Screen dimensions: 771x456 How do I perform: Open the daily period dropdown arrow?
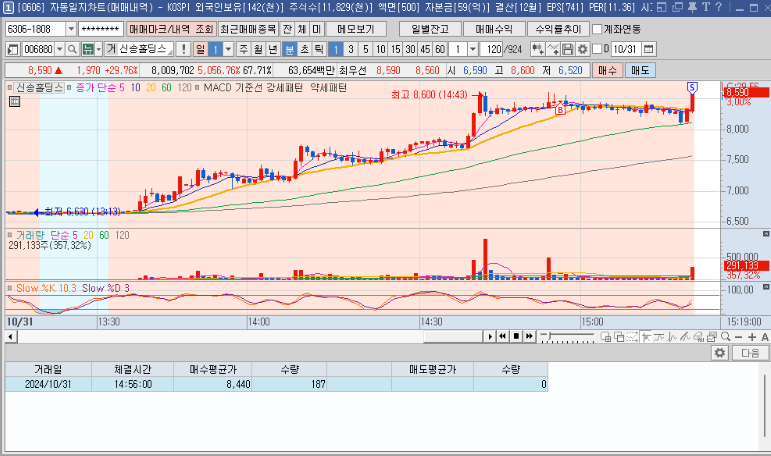click(228, 49)
